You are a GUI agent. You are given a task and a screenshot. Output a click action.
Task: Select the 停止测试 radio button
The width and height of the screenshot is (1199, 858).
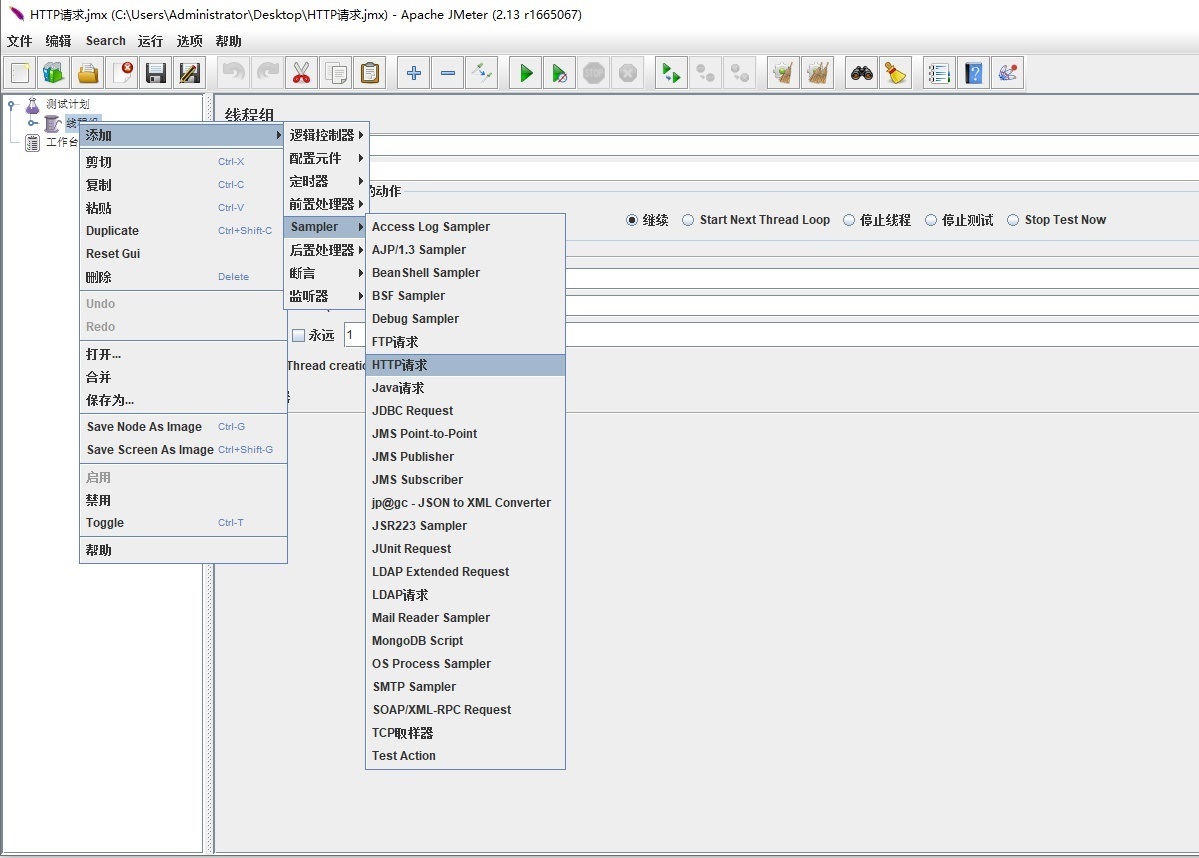(931, 220)
